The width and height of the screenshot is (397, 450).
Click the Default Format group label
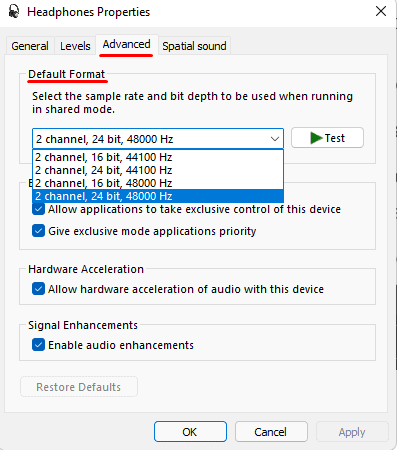point(67,74)
